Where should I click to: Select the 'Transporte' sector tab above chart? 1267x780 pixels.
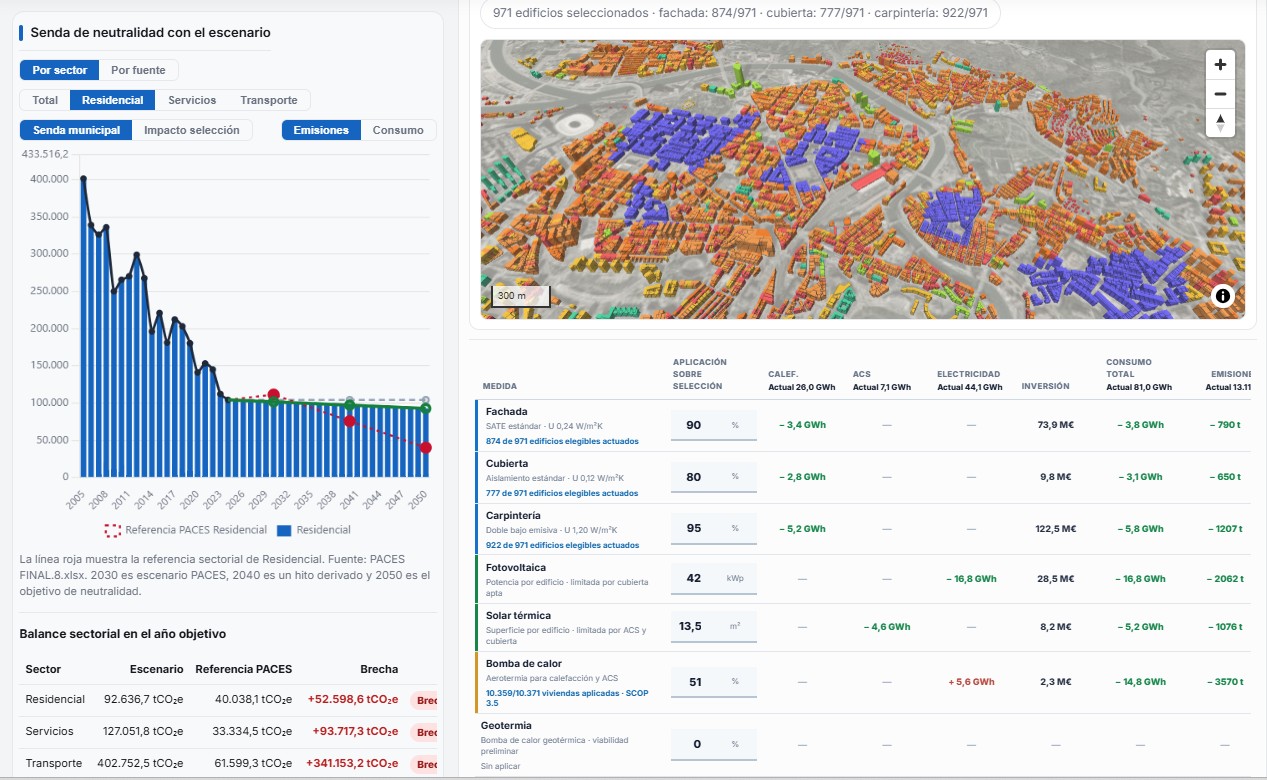[269, 100]
